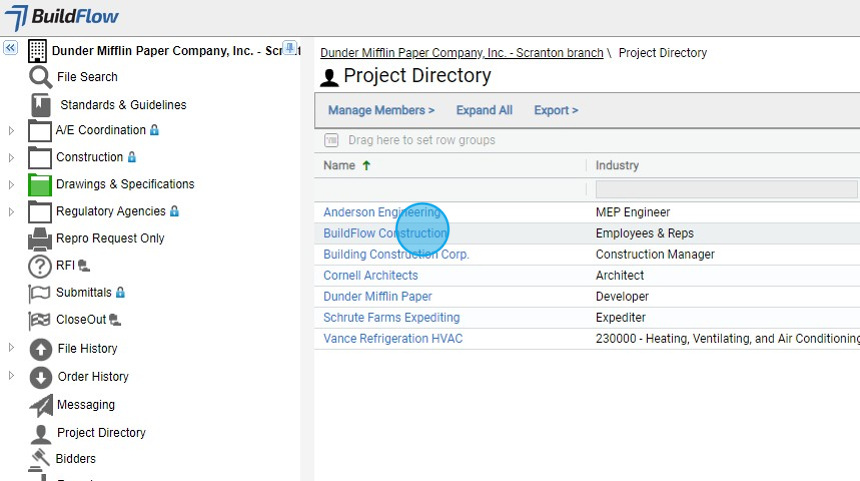The width and height of the screenshot is (860, 481).
Task: Click the Bidders gavel icon
Action: click(x=39, y=460)
